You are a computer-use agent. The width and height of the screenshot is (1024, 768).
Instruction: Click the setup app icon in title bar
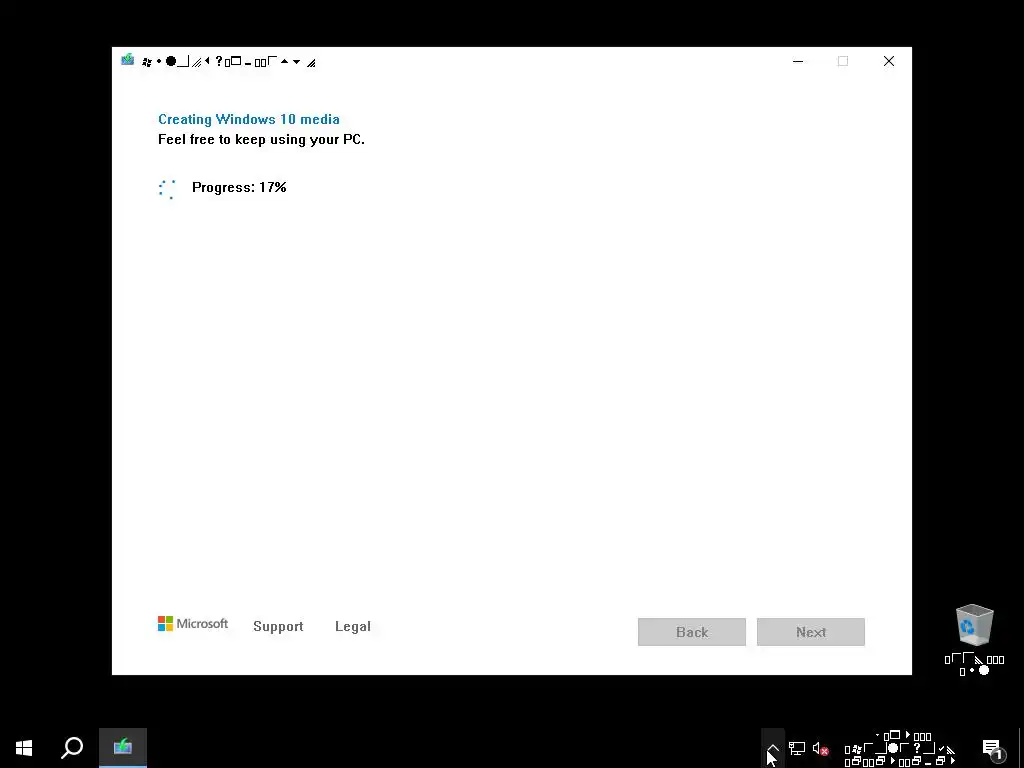tap(127, 61)
